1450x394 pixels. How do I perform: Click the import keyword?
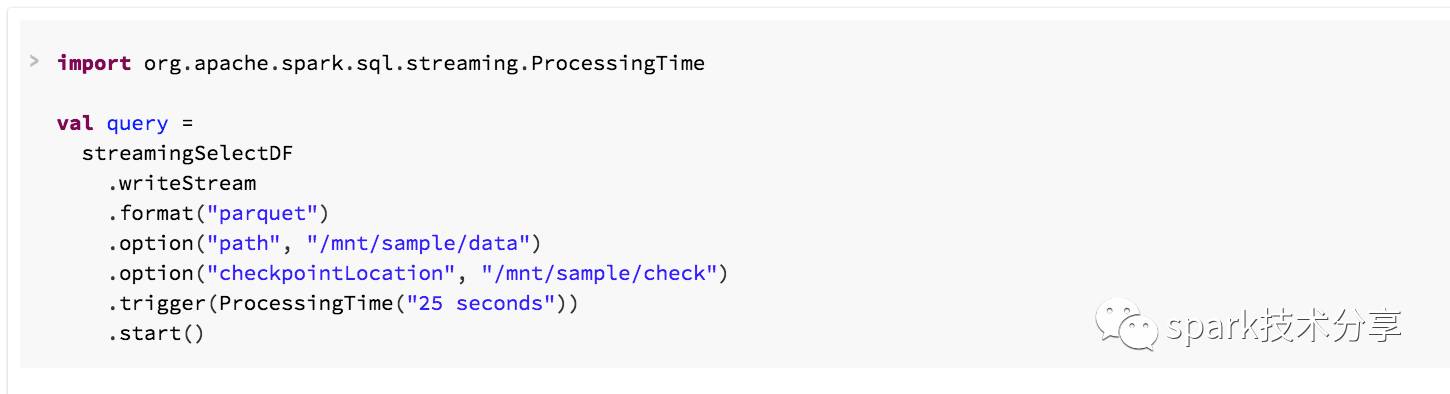point(94,64)
